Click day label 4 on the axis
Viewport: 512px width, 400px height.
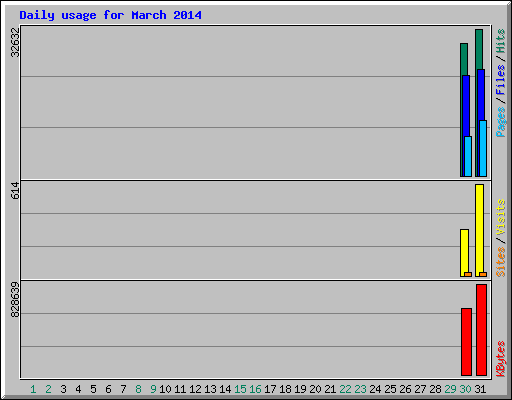pyautogui.click(x=78, y=389)
